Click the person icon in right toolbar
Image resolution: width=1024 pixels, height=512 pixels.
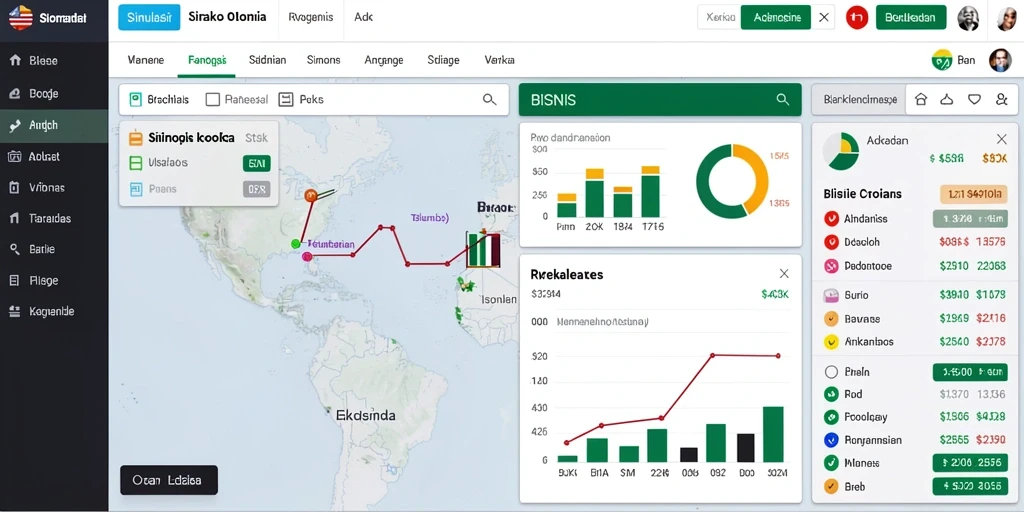point(1002,99)
